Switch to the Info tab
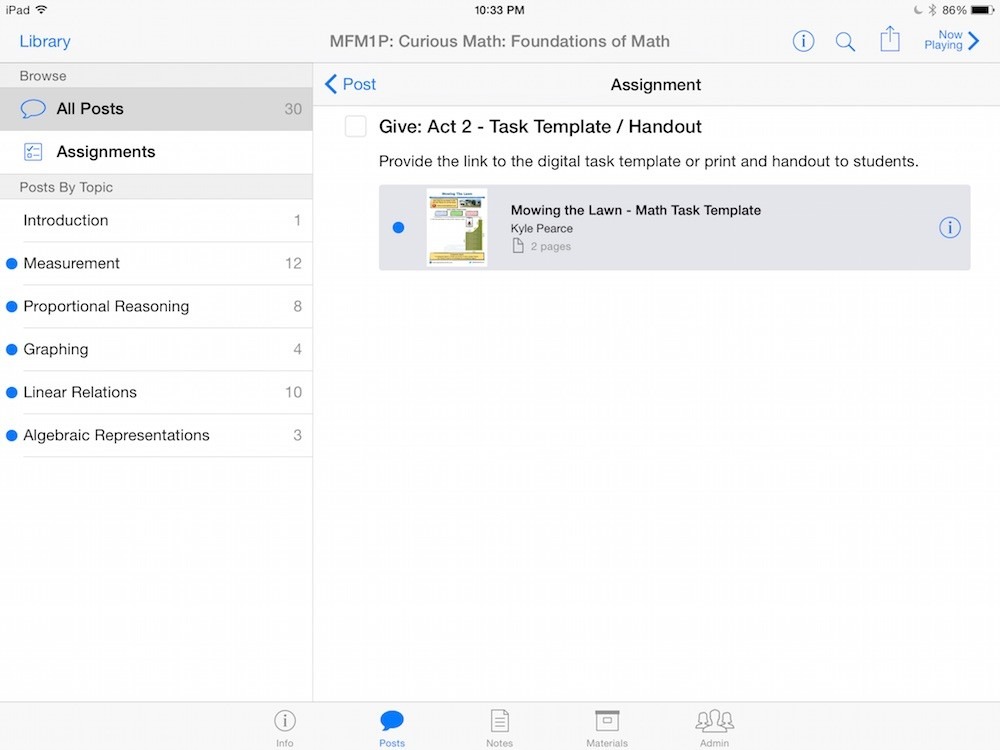The height and width of the screenshot is (750, 1000). click(x=285, y=727)
